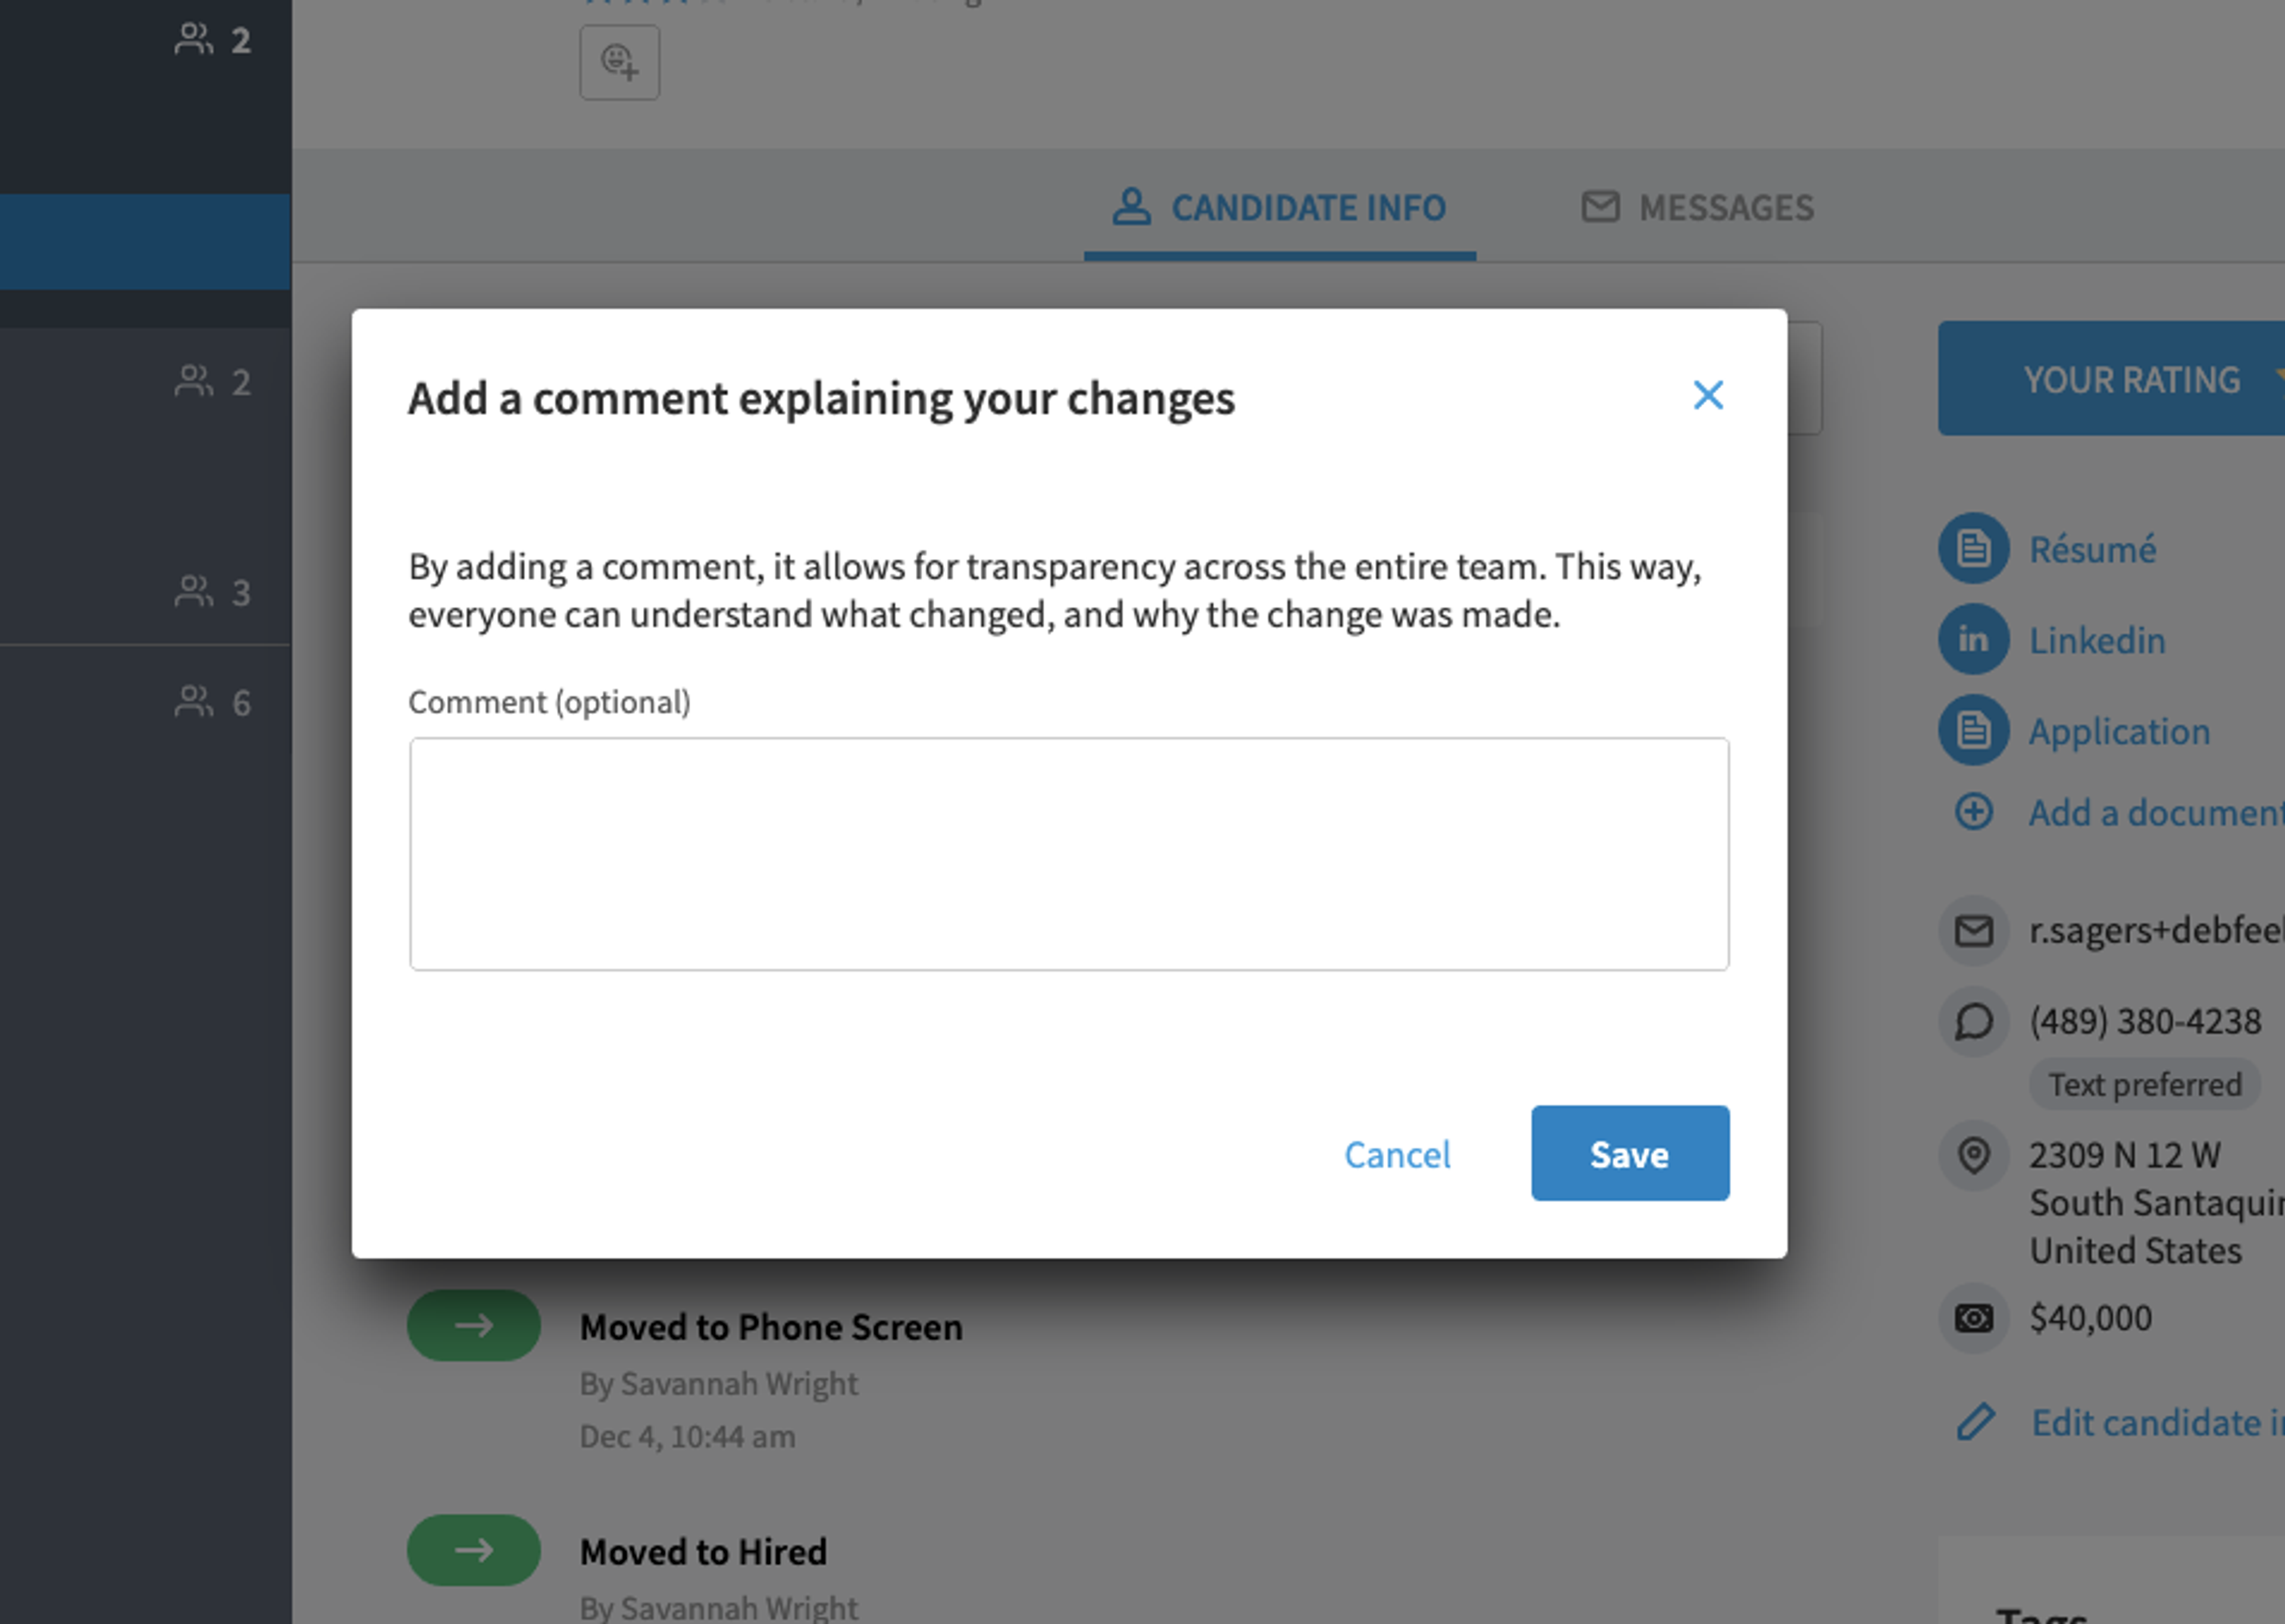Image resolution: width=2285 pixels, height=1624 pixels.
Task: Click the location pin icon
Action: pyautogui.click(x=1973, y=1156)
